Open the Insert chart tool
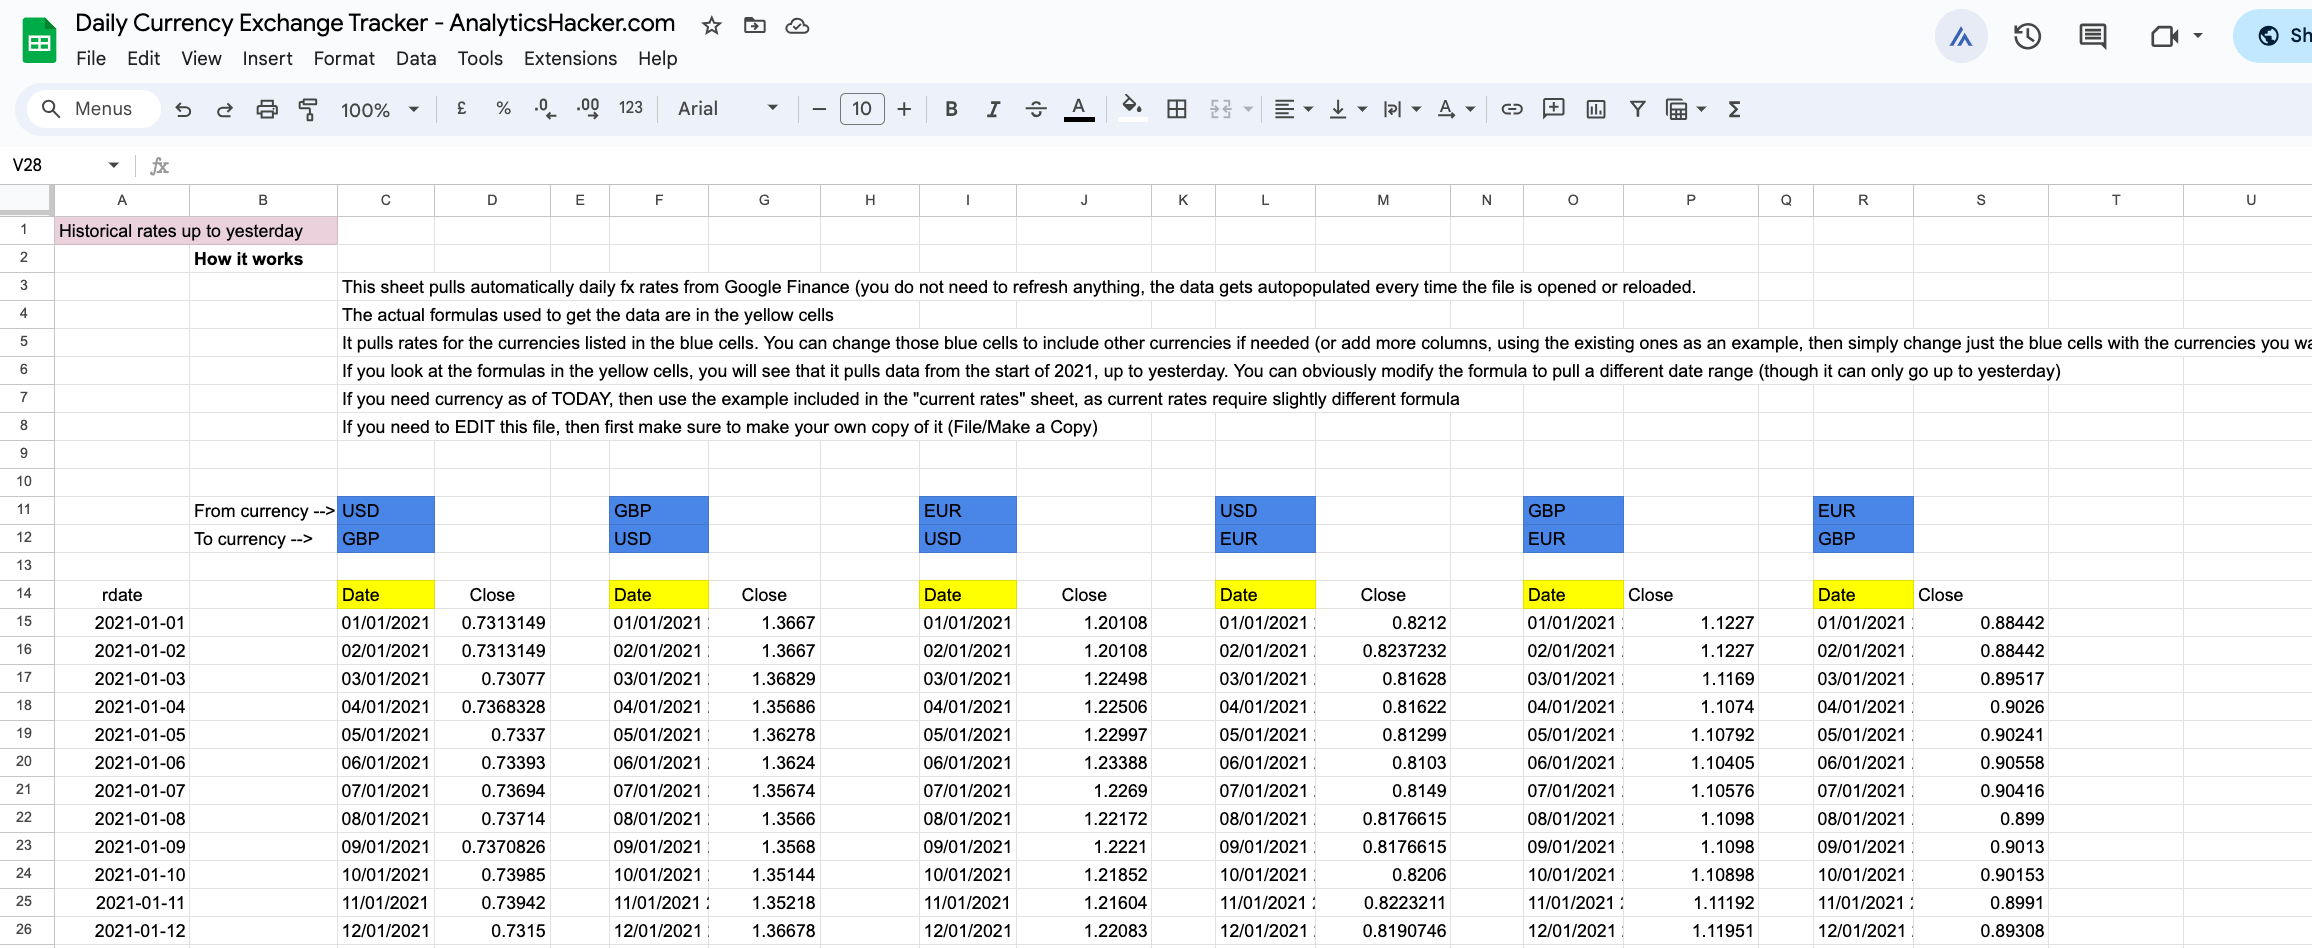The height and width of the screenshot is (948, 2312). point(1595,110)
